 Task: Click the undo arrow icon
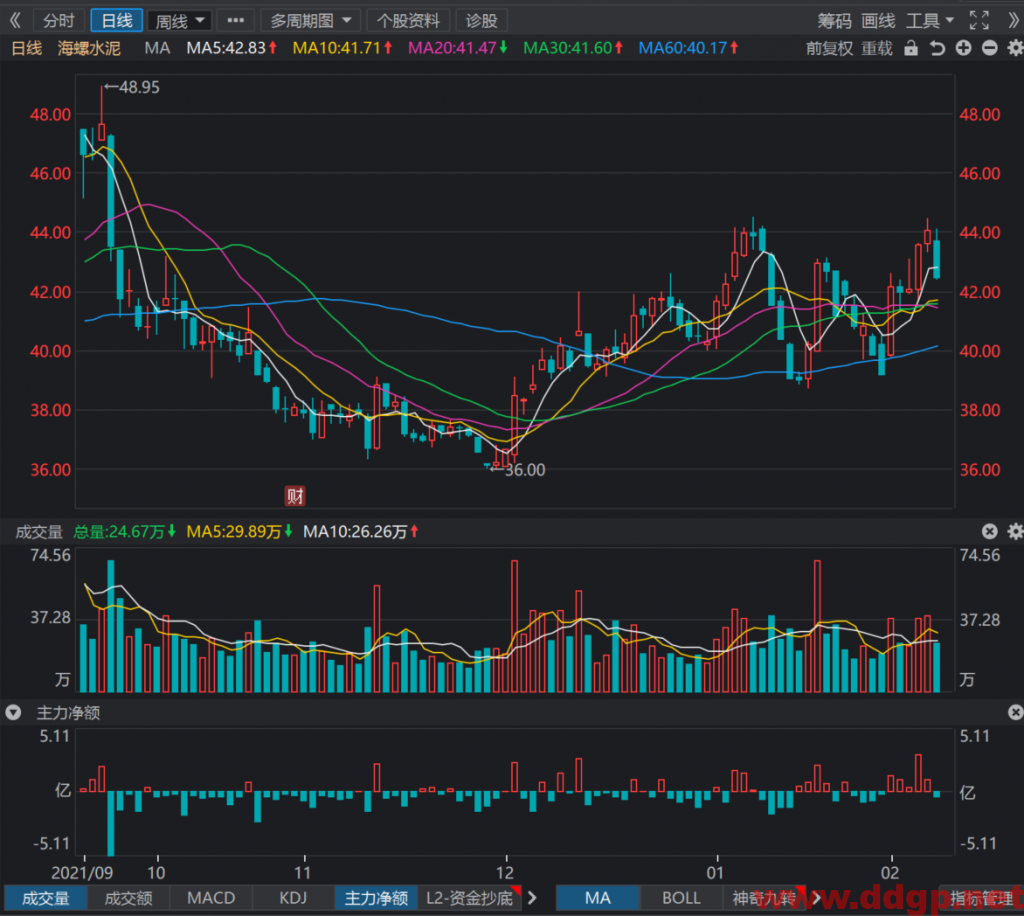click(937, 48)
